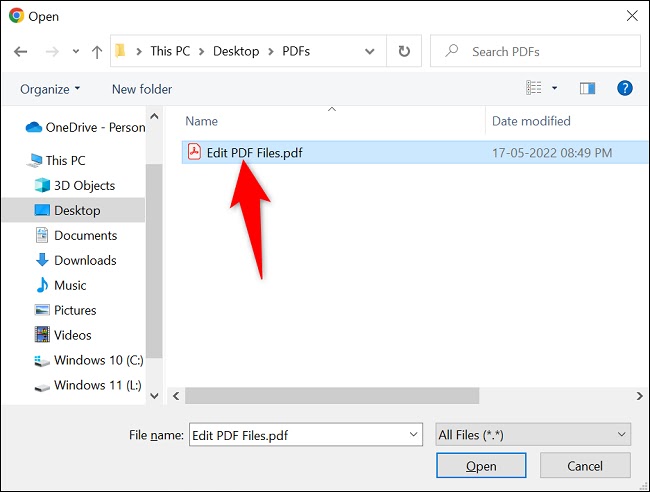
Task: Select This PC in the navigation pane
Action: point(56,160)
